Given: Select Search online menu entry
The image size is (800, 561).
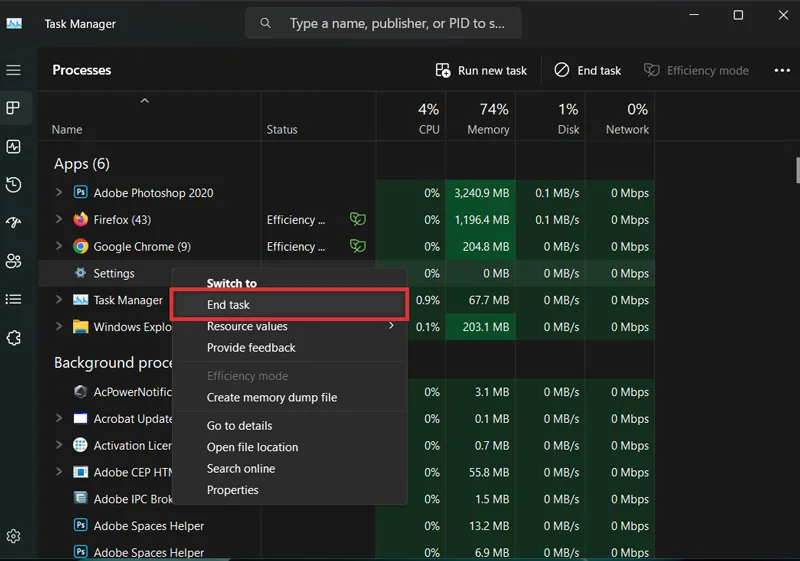Looking at the screenshot, I should (x=289, y=468).
